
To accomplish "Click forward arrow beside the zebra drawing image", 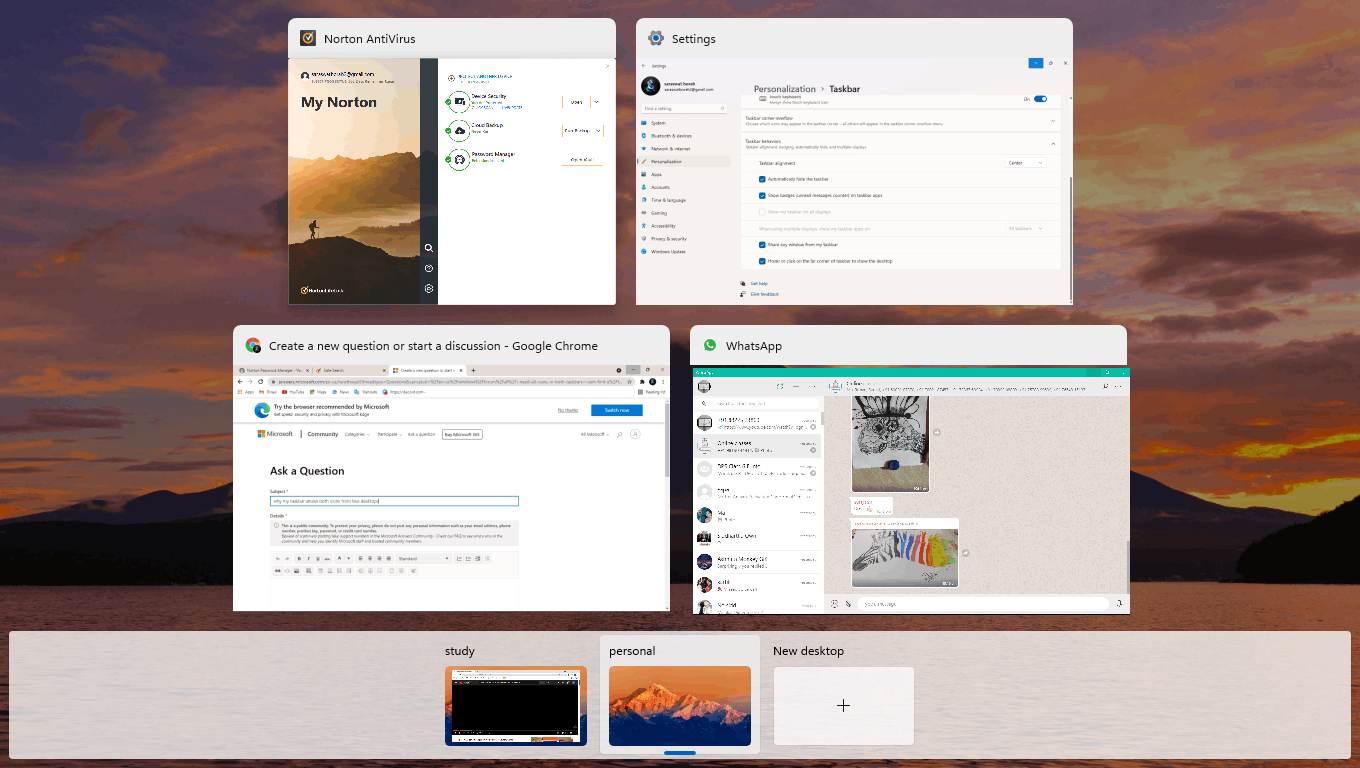I will [x=966, y=553].
